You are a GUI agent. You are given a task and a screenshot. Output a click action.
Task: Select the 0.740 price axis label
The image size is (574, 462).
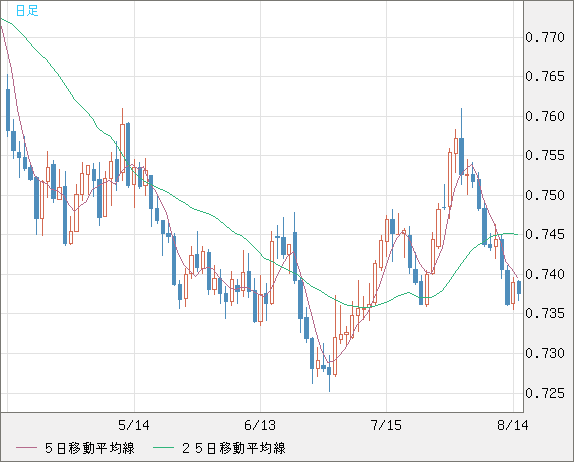[545, 274]
